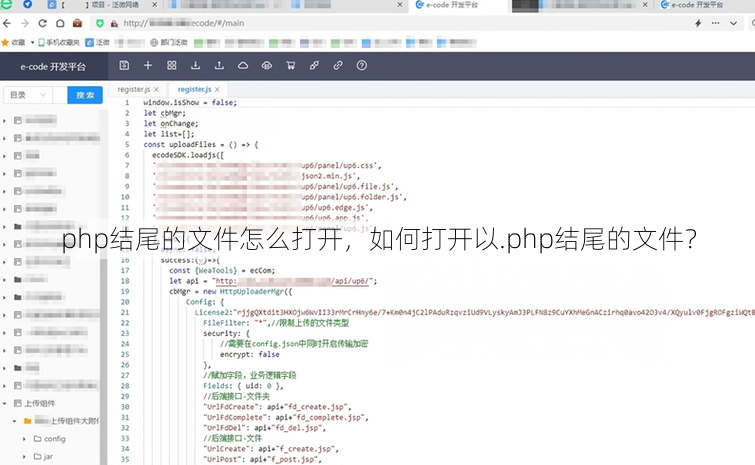Collapse the 上传组件 tree node arrow
The height and width of the screenshot is (465, 755).
pos(5,403)
